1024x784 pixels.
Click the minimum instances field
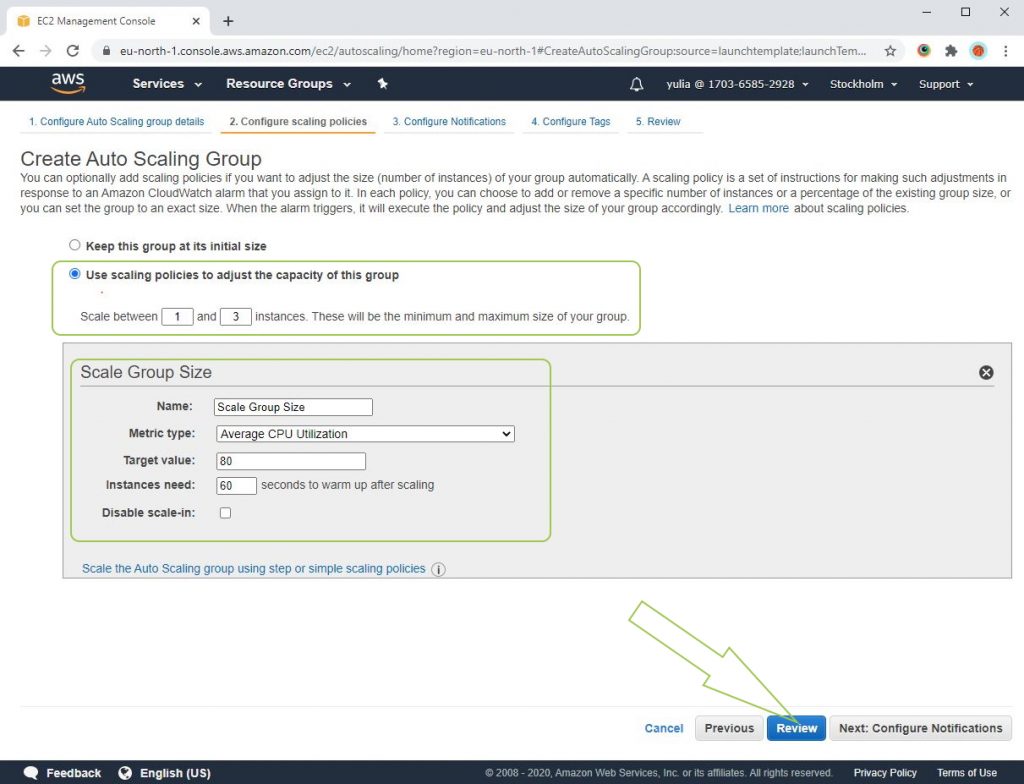(x=177, y=317)
